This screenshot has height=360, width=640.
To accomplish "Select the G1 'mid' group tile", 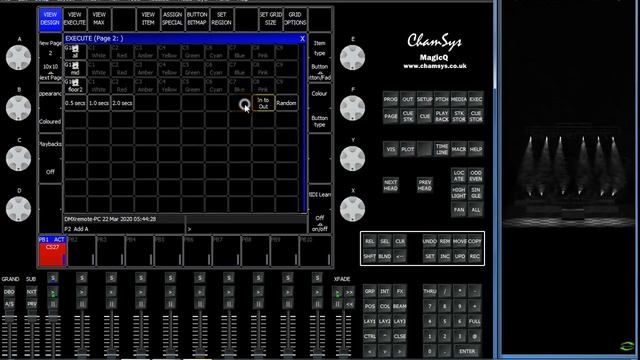I will tap(75, 69).
